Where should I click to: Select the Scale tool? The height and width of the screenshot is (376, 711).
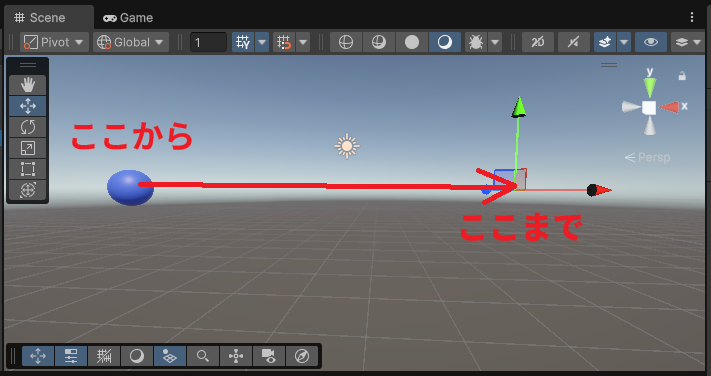(28, 148)
